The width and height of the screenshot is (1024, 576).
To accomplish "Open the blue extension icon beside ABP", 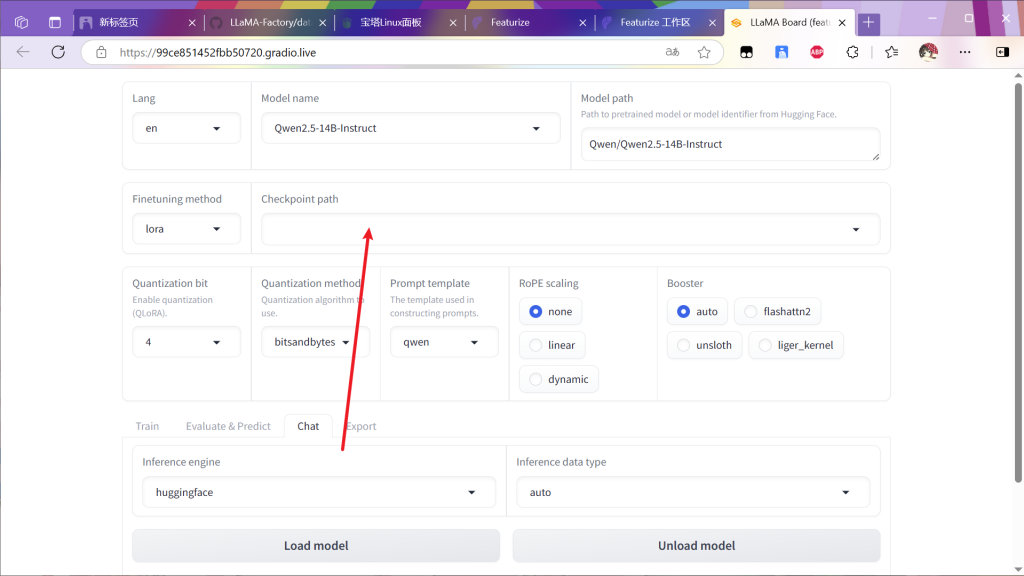I will pos(781,52).
